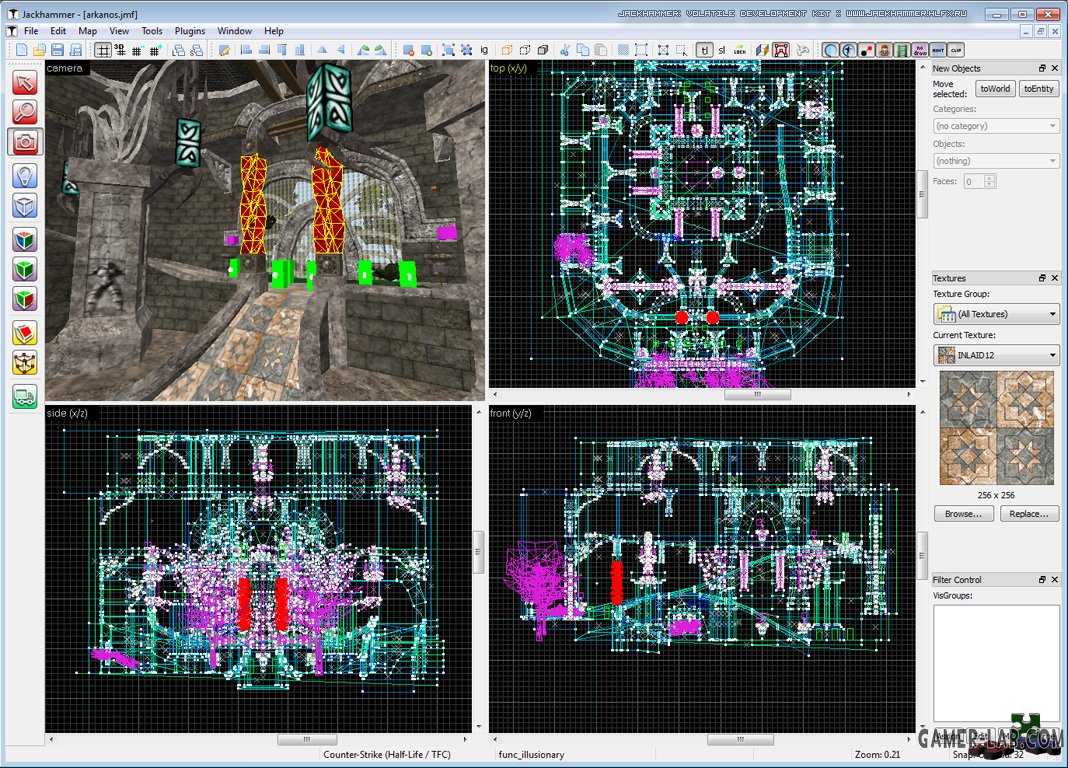Image resolution: width=1068 pixels, height=768 pixels.
Task: Open the Edit menu
Action: (x=58, y=31)
